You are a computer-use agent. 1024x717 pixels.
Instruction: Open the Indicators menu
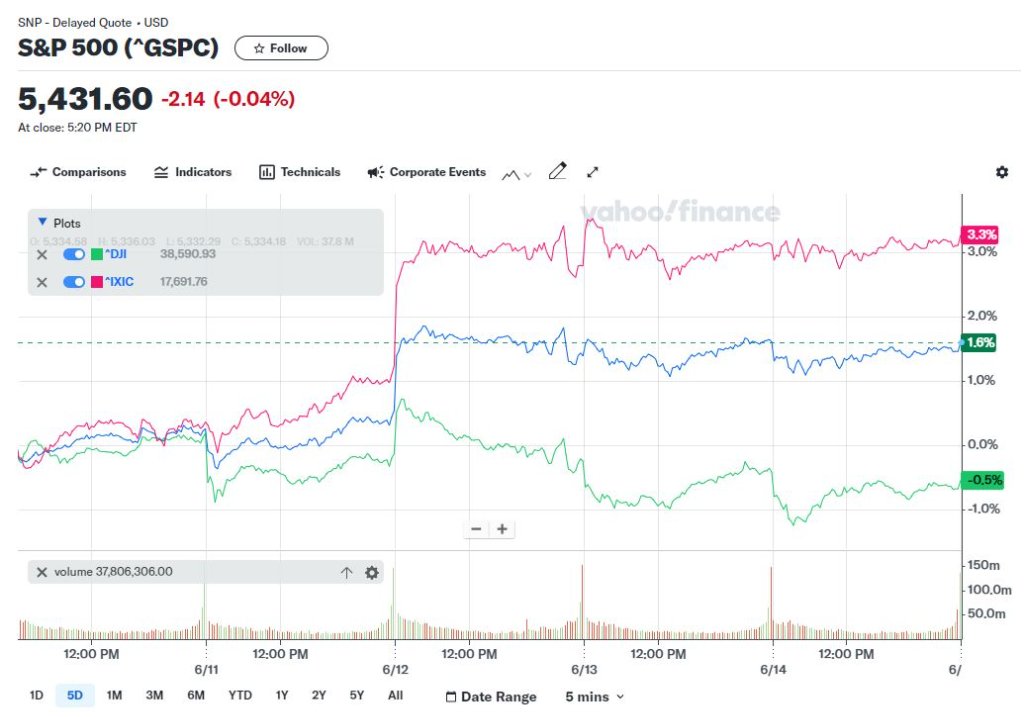193,172
